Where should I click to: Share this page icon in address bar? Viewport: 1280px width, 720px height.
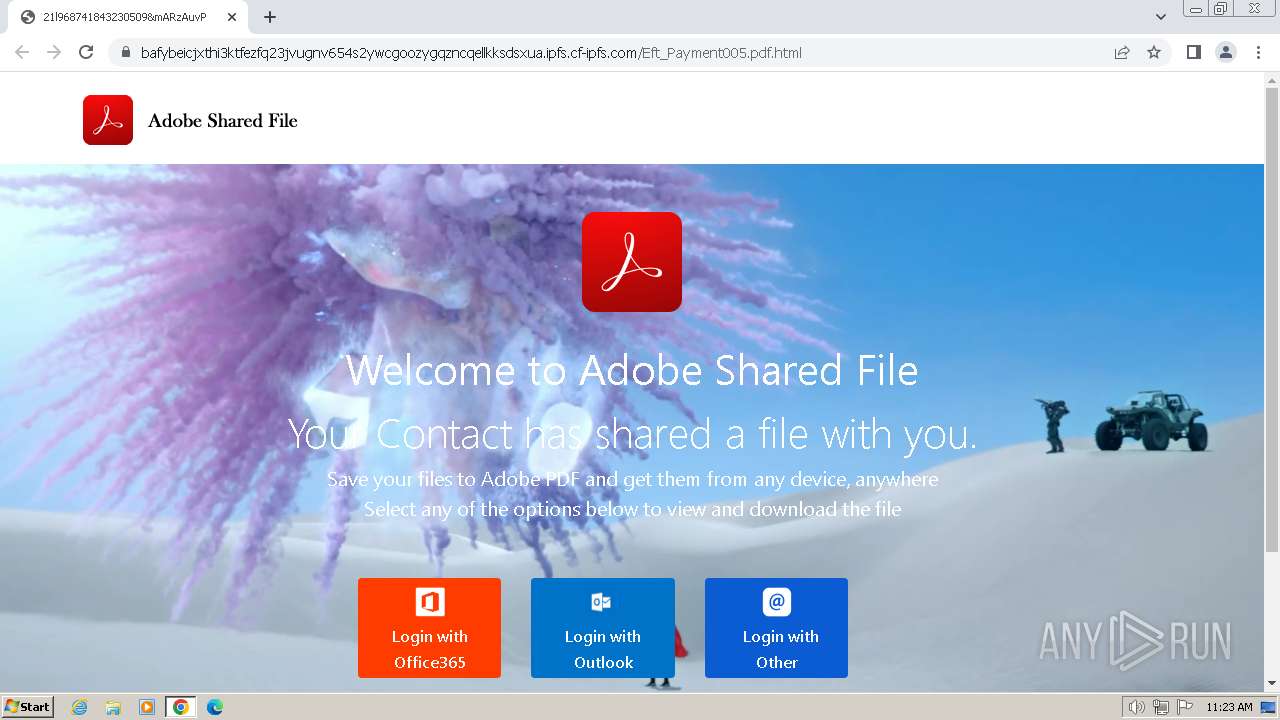pyautogui.click(x=1122, y=52)
